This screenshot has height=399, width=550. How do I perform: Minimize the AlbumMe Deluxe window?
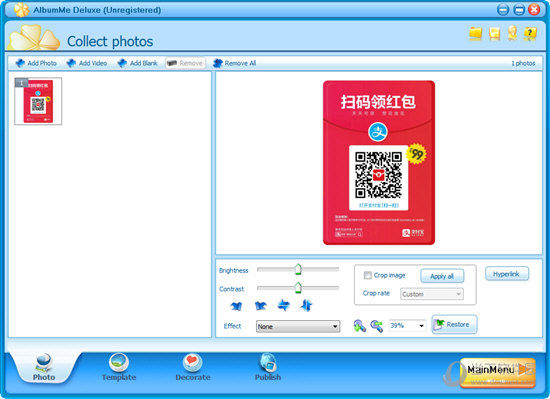[x=503, y=9]
